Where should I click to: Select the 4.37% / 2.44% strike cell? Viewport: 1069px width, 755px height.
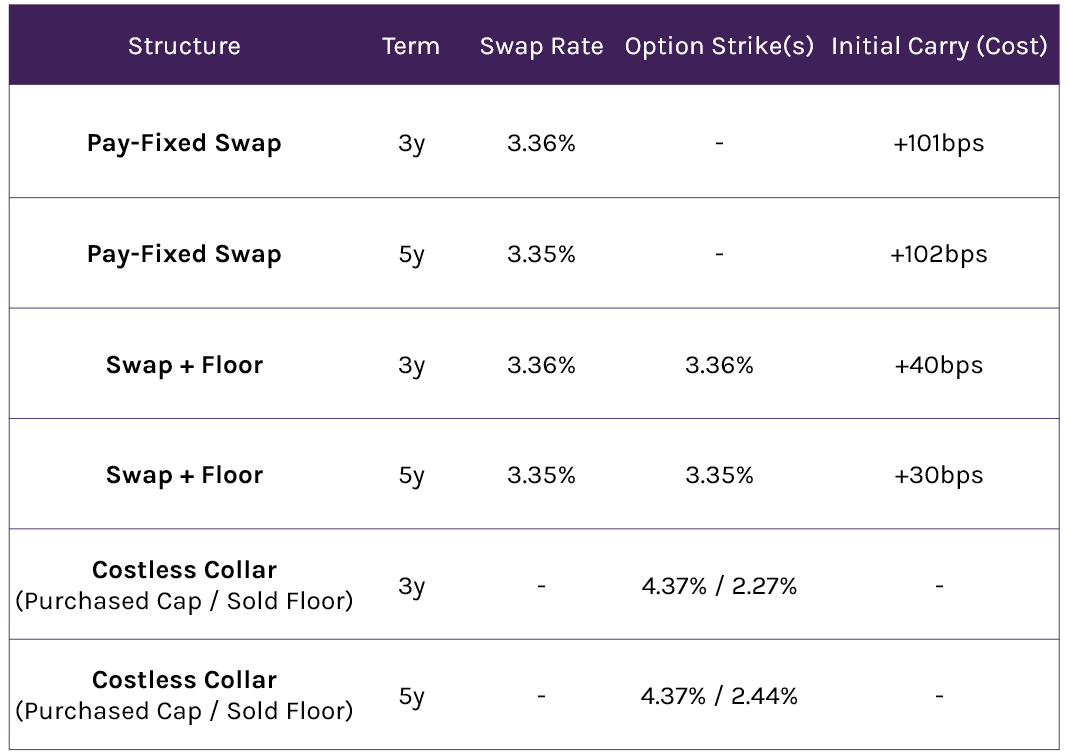719,696
